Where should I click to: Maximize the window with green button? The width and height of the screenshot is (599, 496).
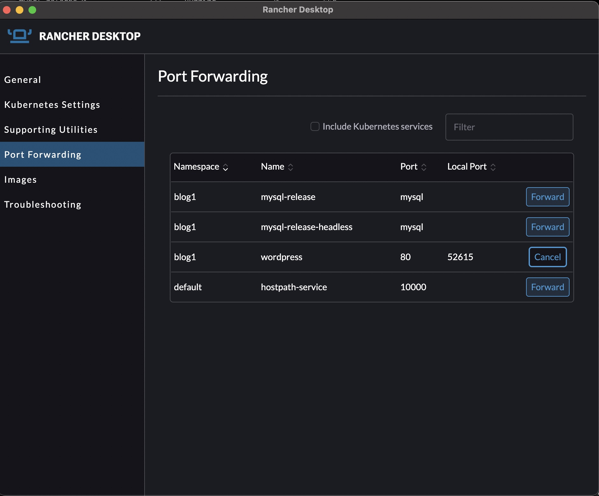click(x=32, y=10)
